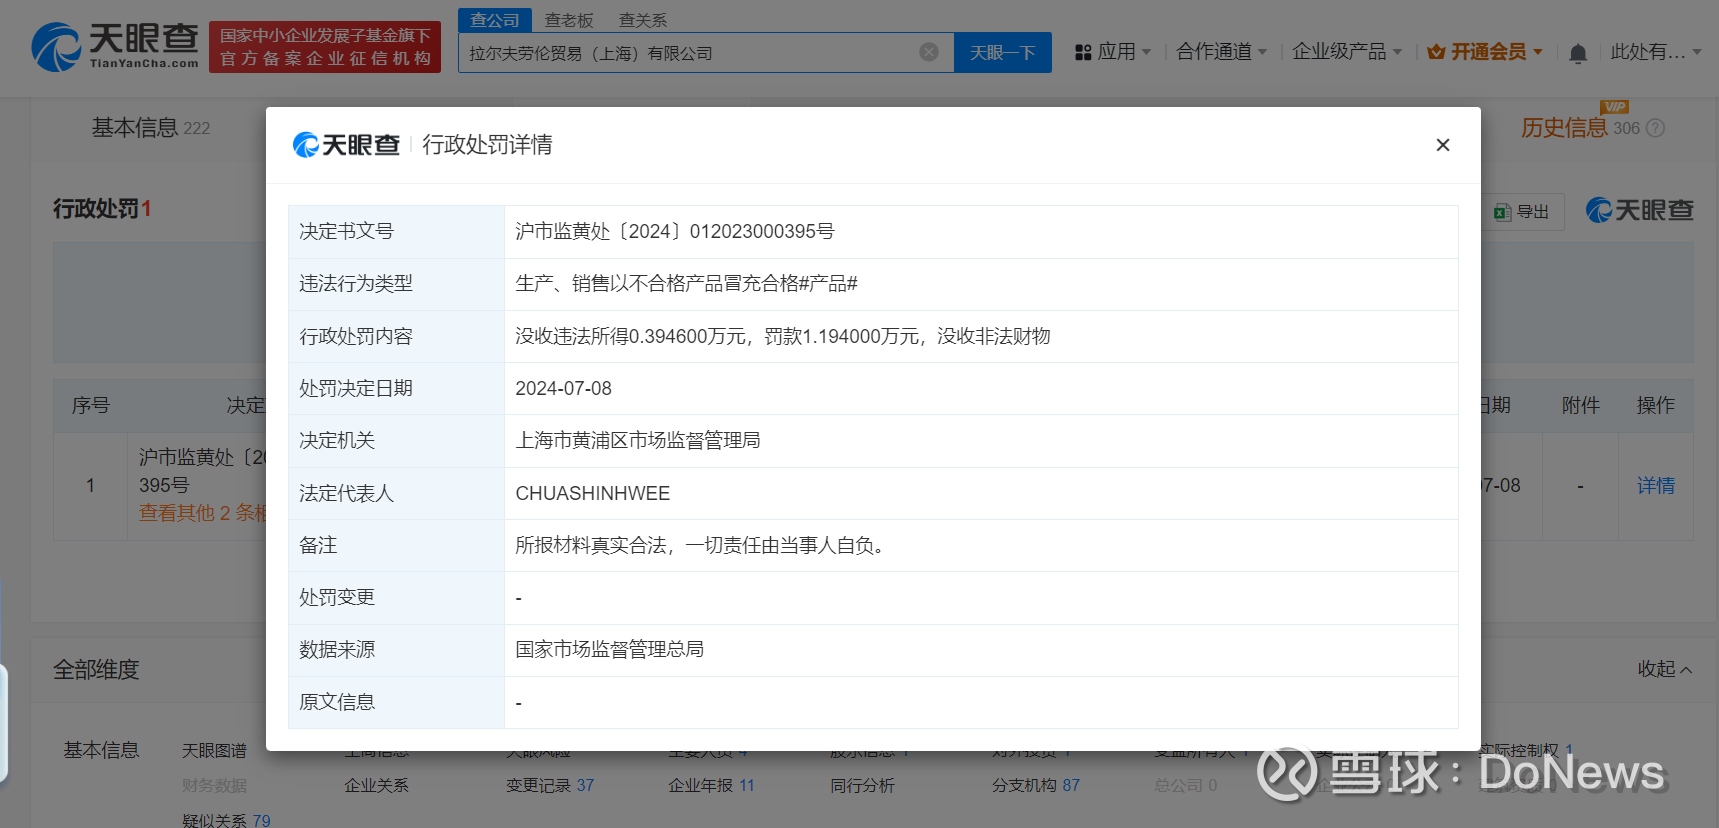Click the TianYanCha logo in dialog header

[346, 145]
